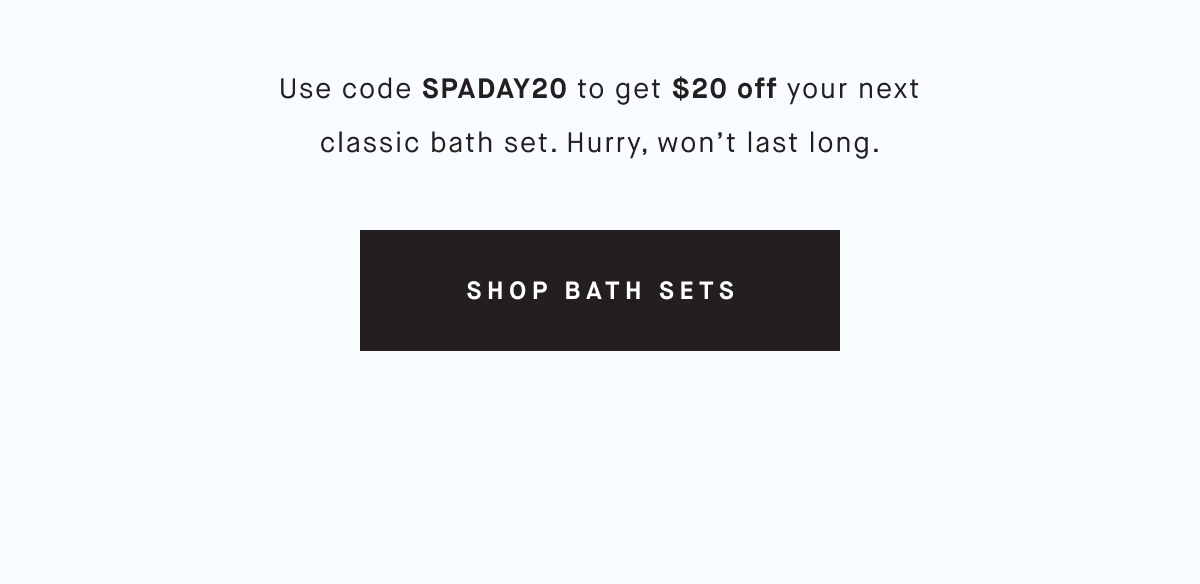The width and height of the screenshot is (1200, 584).
Task: Click the bold SPADAY20 promo code
Action: (494, 90)
